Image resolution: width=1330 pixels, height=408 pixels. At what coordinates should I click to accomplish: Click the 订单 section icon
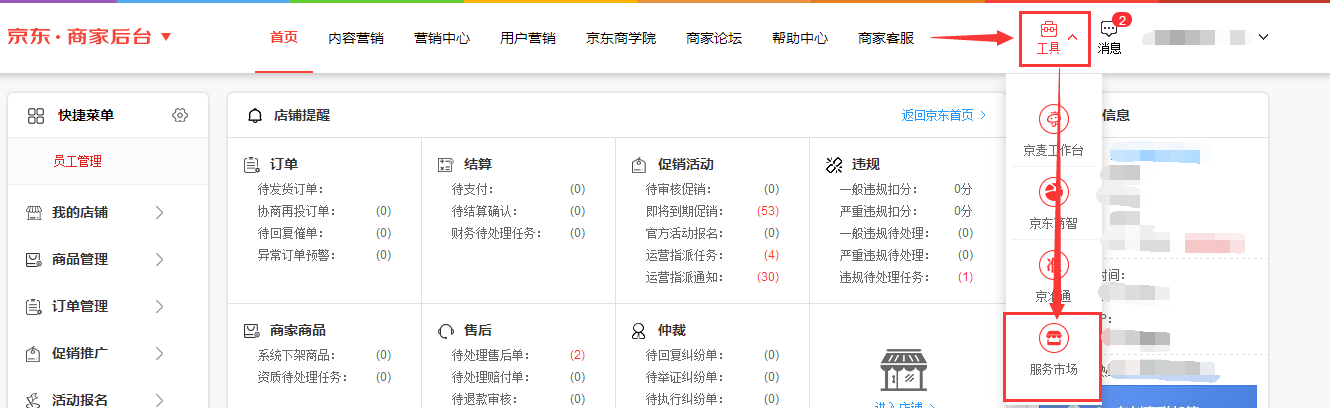pyautogui.click(x=252, y=164)
